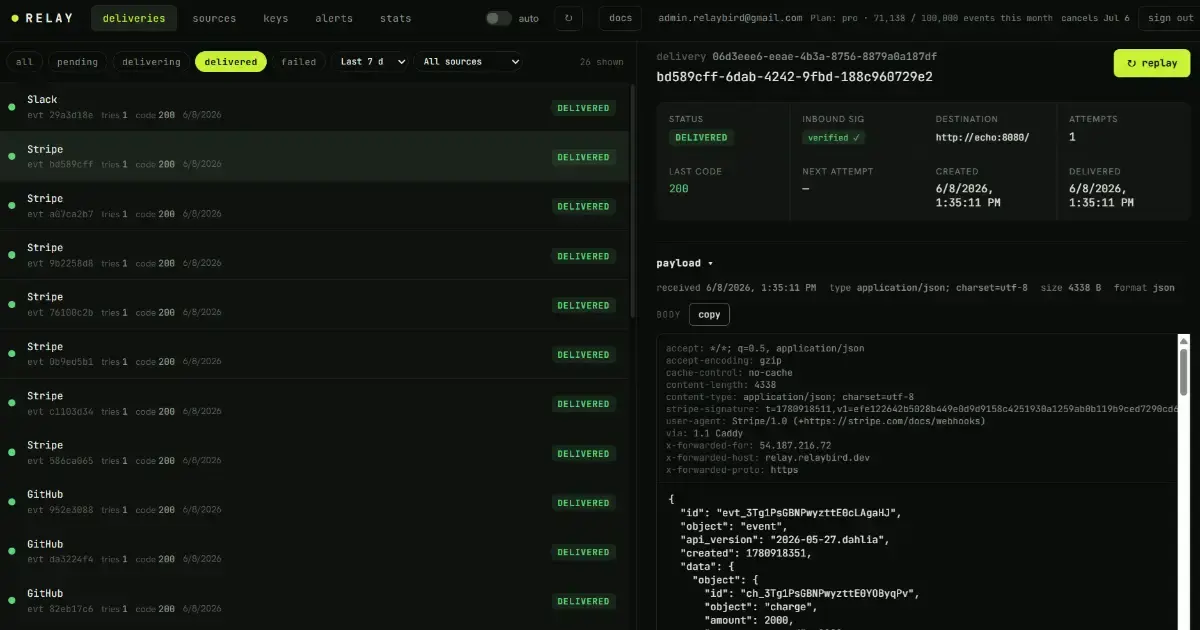Open the stats tab
The height and width of the screenshot is (630, 1200).
(395, 18)
